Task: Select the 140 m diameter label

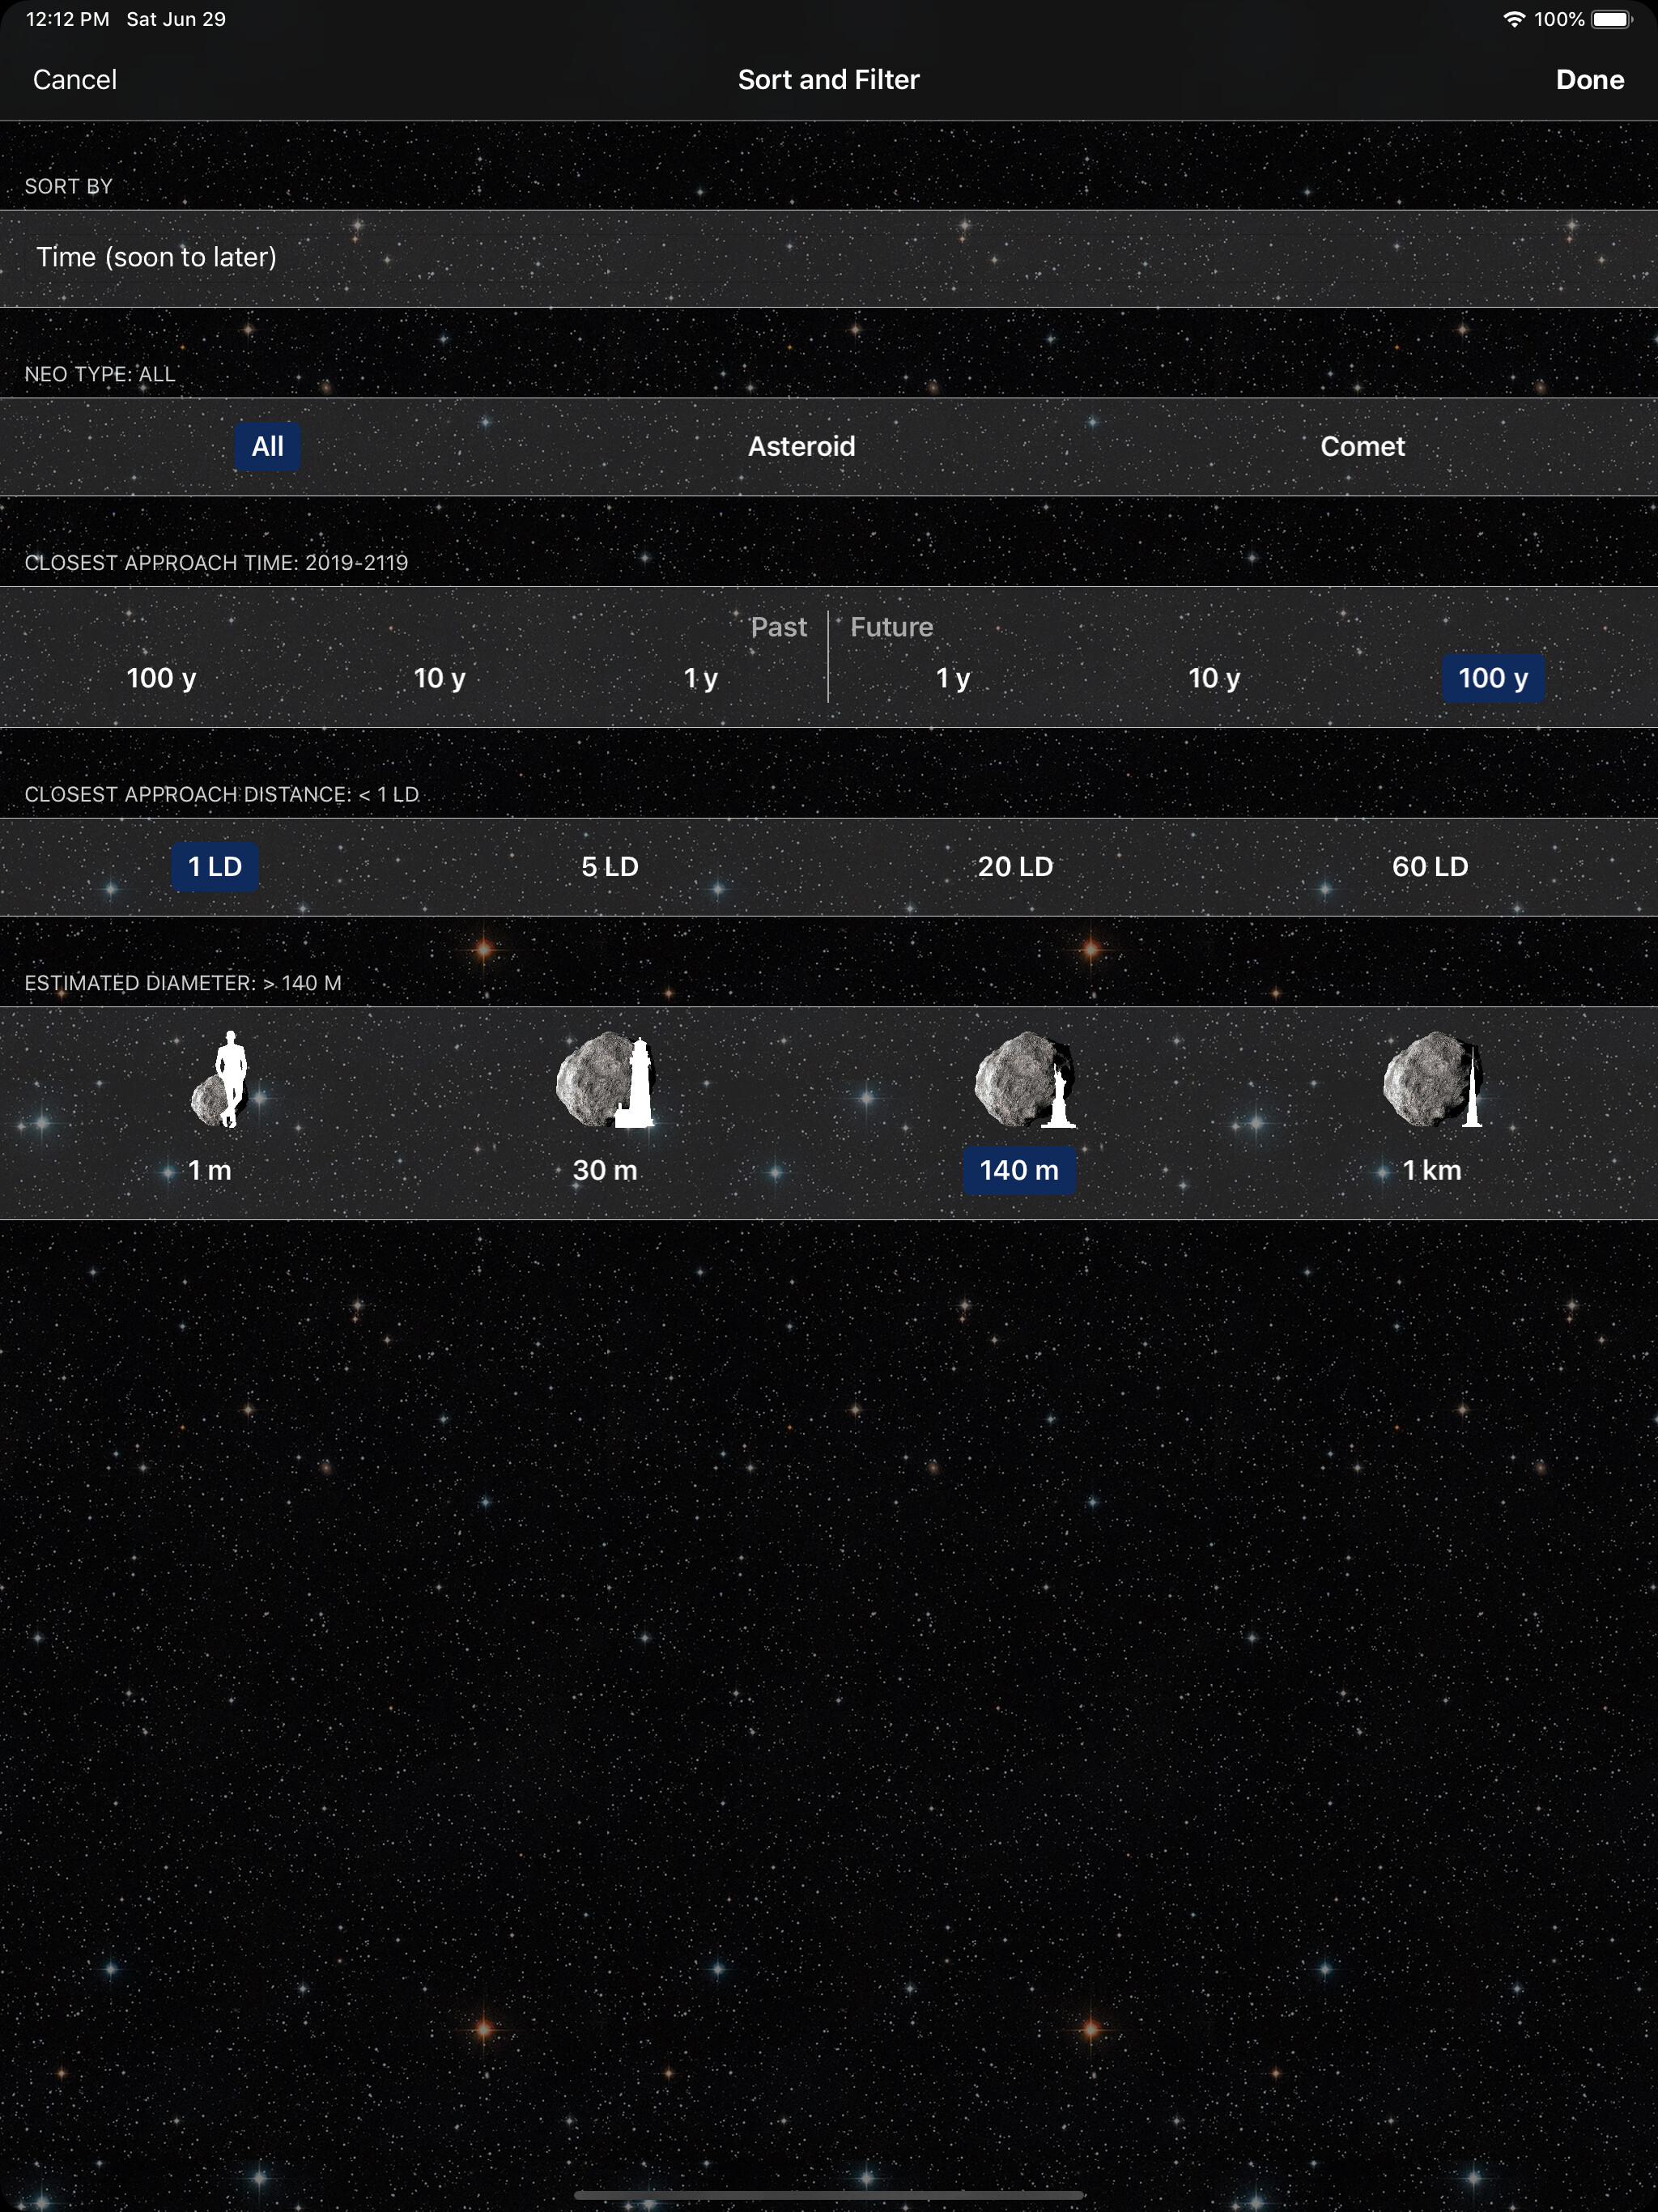Action: 1019,1170
